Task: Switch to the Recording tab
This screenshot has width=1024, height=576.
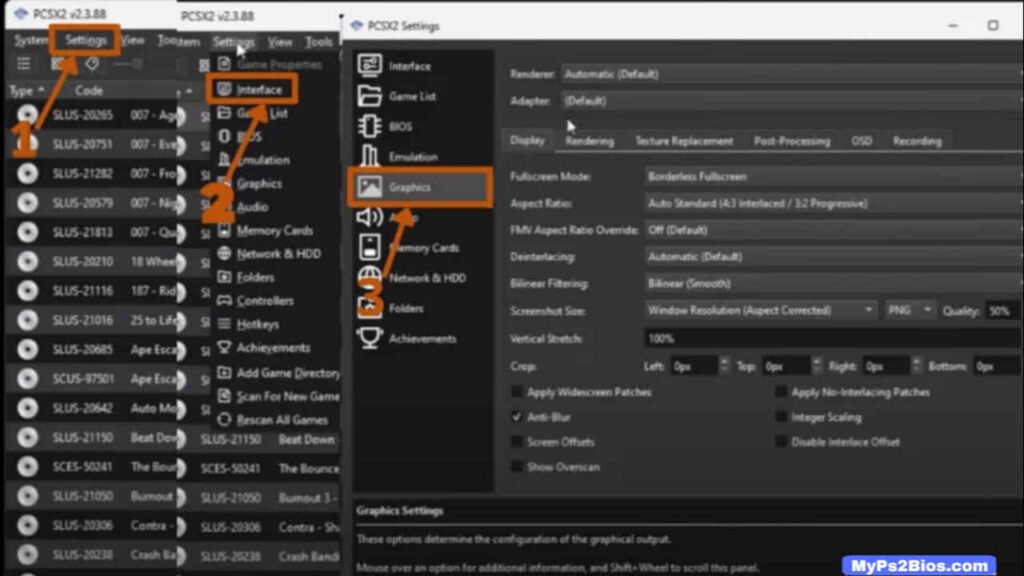Action: [x=917, y=141]
